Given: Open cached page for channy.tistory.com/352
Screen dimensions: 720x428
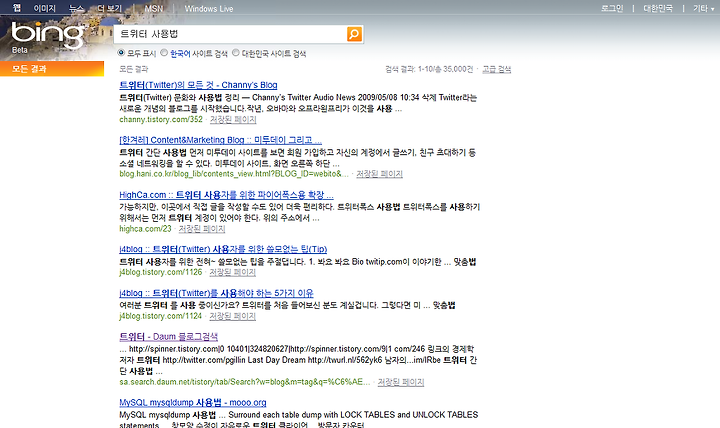Looking at the screenshot, I should [x=233, y=119].
